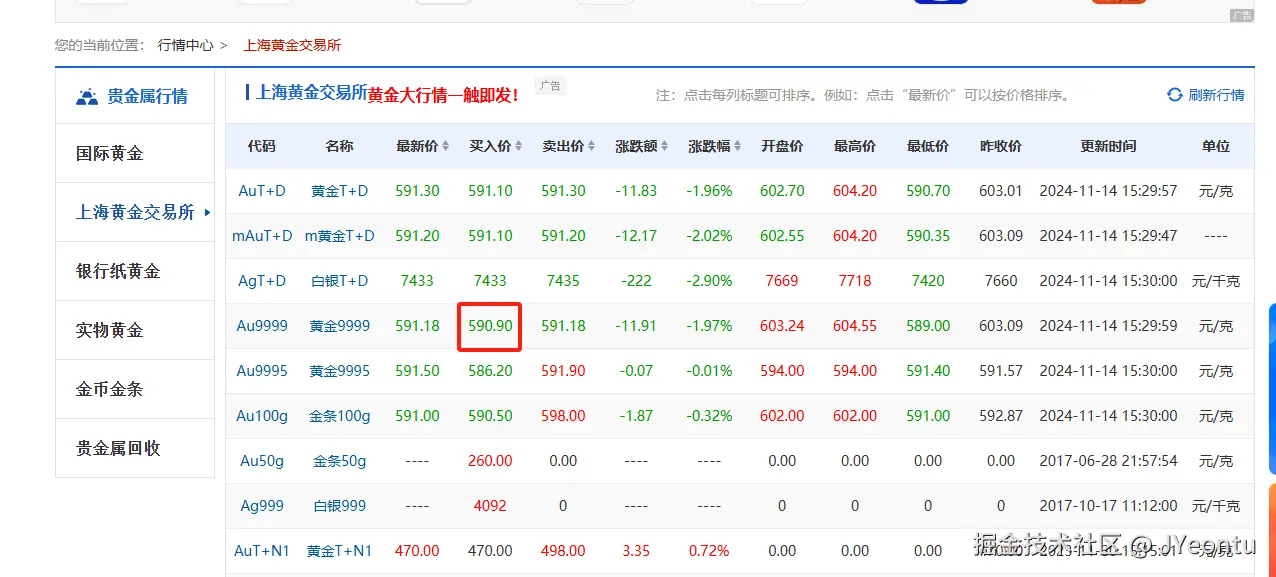Click the 最低价 column header
1276x577 pixels.
pos(928,146)
